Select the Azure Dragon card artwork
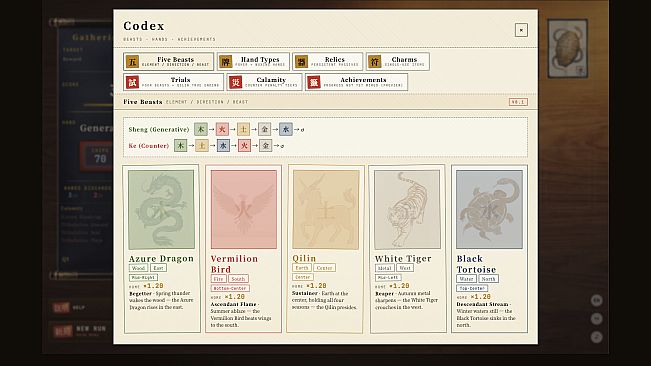Screen dimensions: 651x366 click(161, 210)
